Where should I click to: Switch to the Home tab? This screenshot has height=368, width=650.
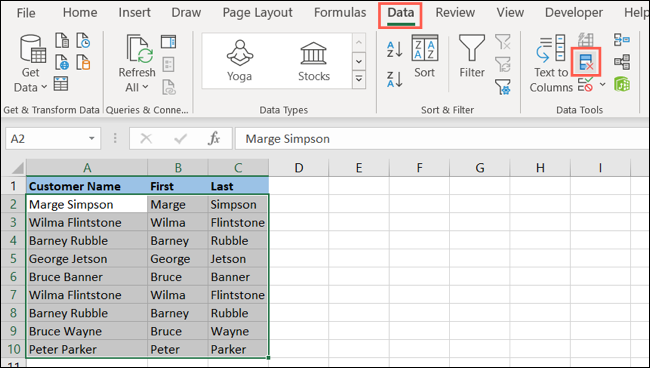point(80,13)
